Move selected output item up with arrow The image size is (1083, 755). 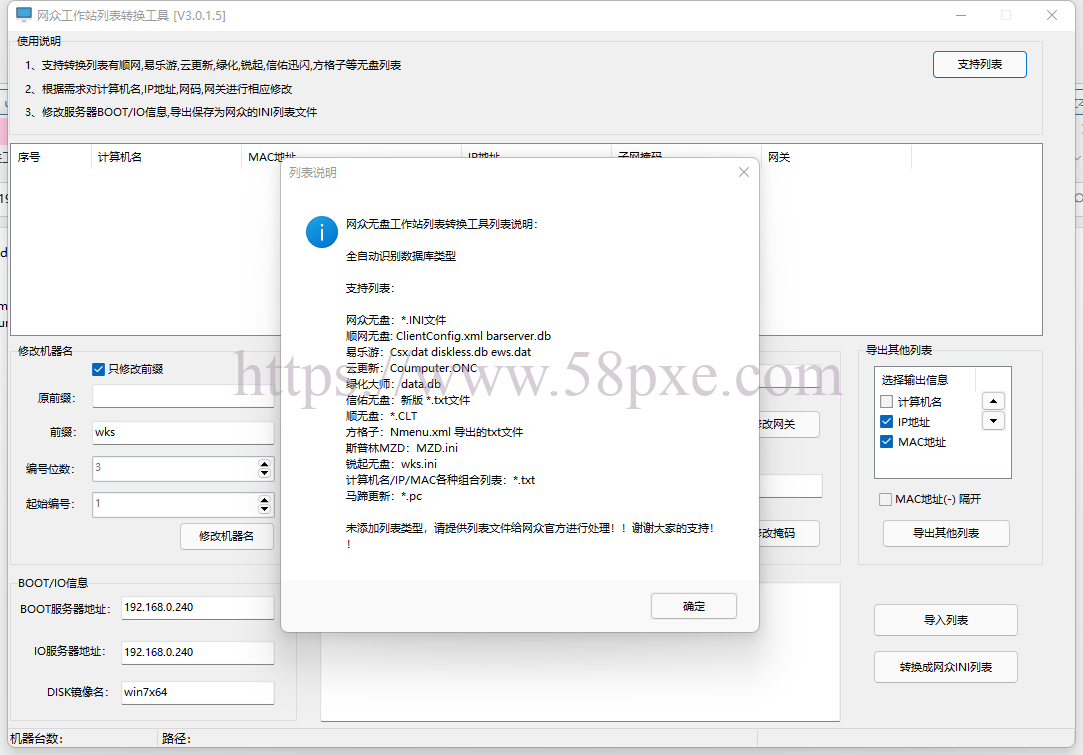(x=993, y=401)
